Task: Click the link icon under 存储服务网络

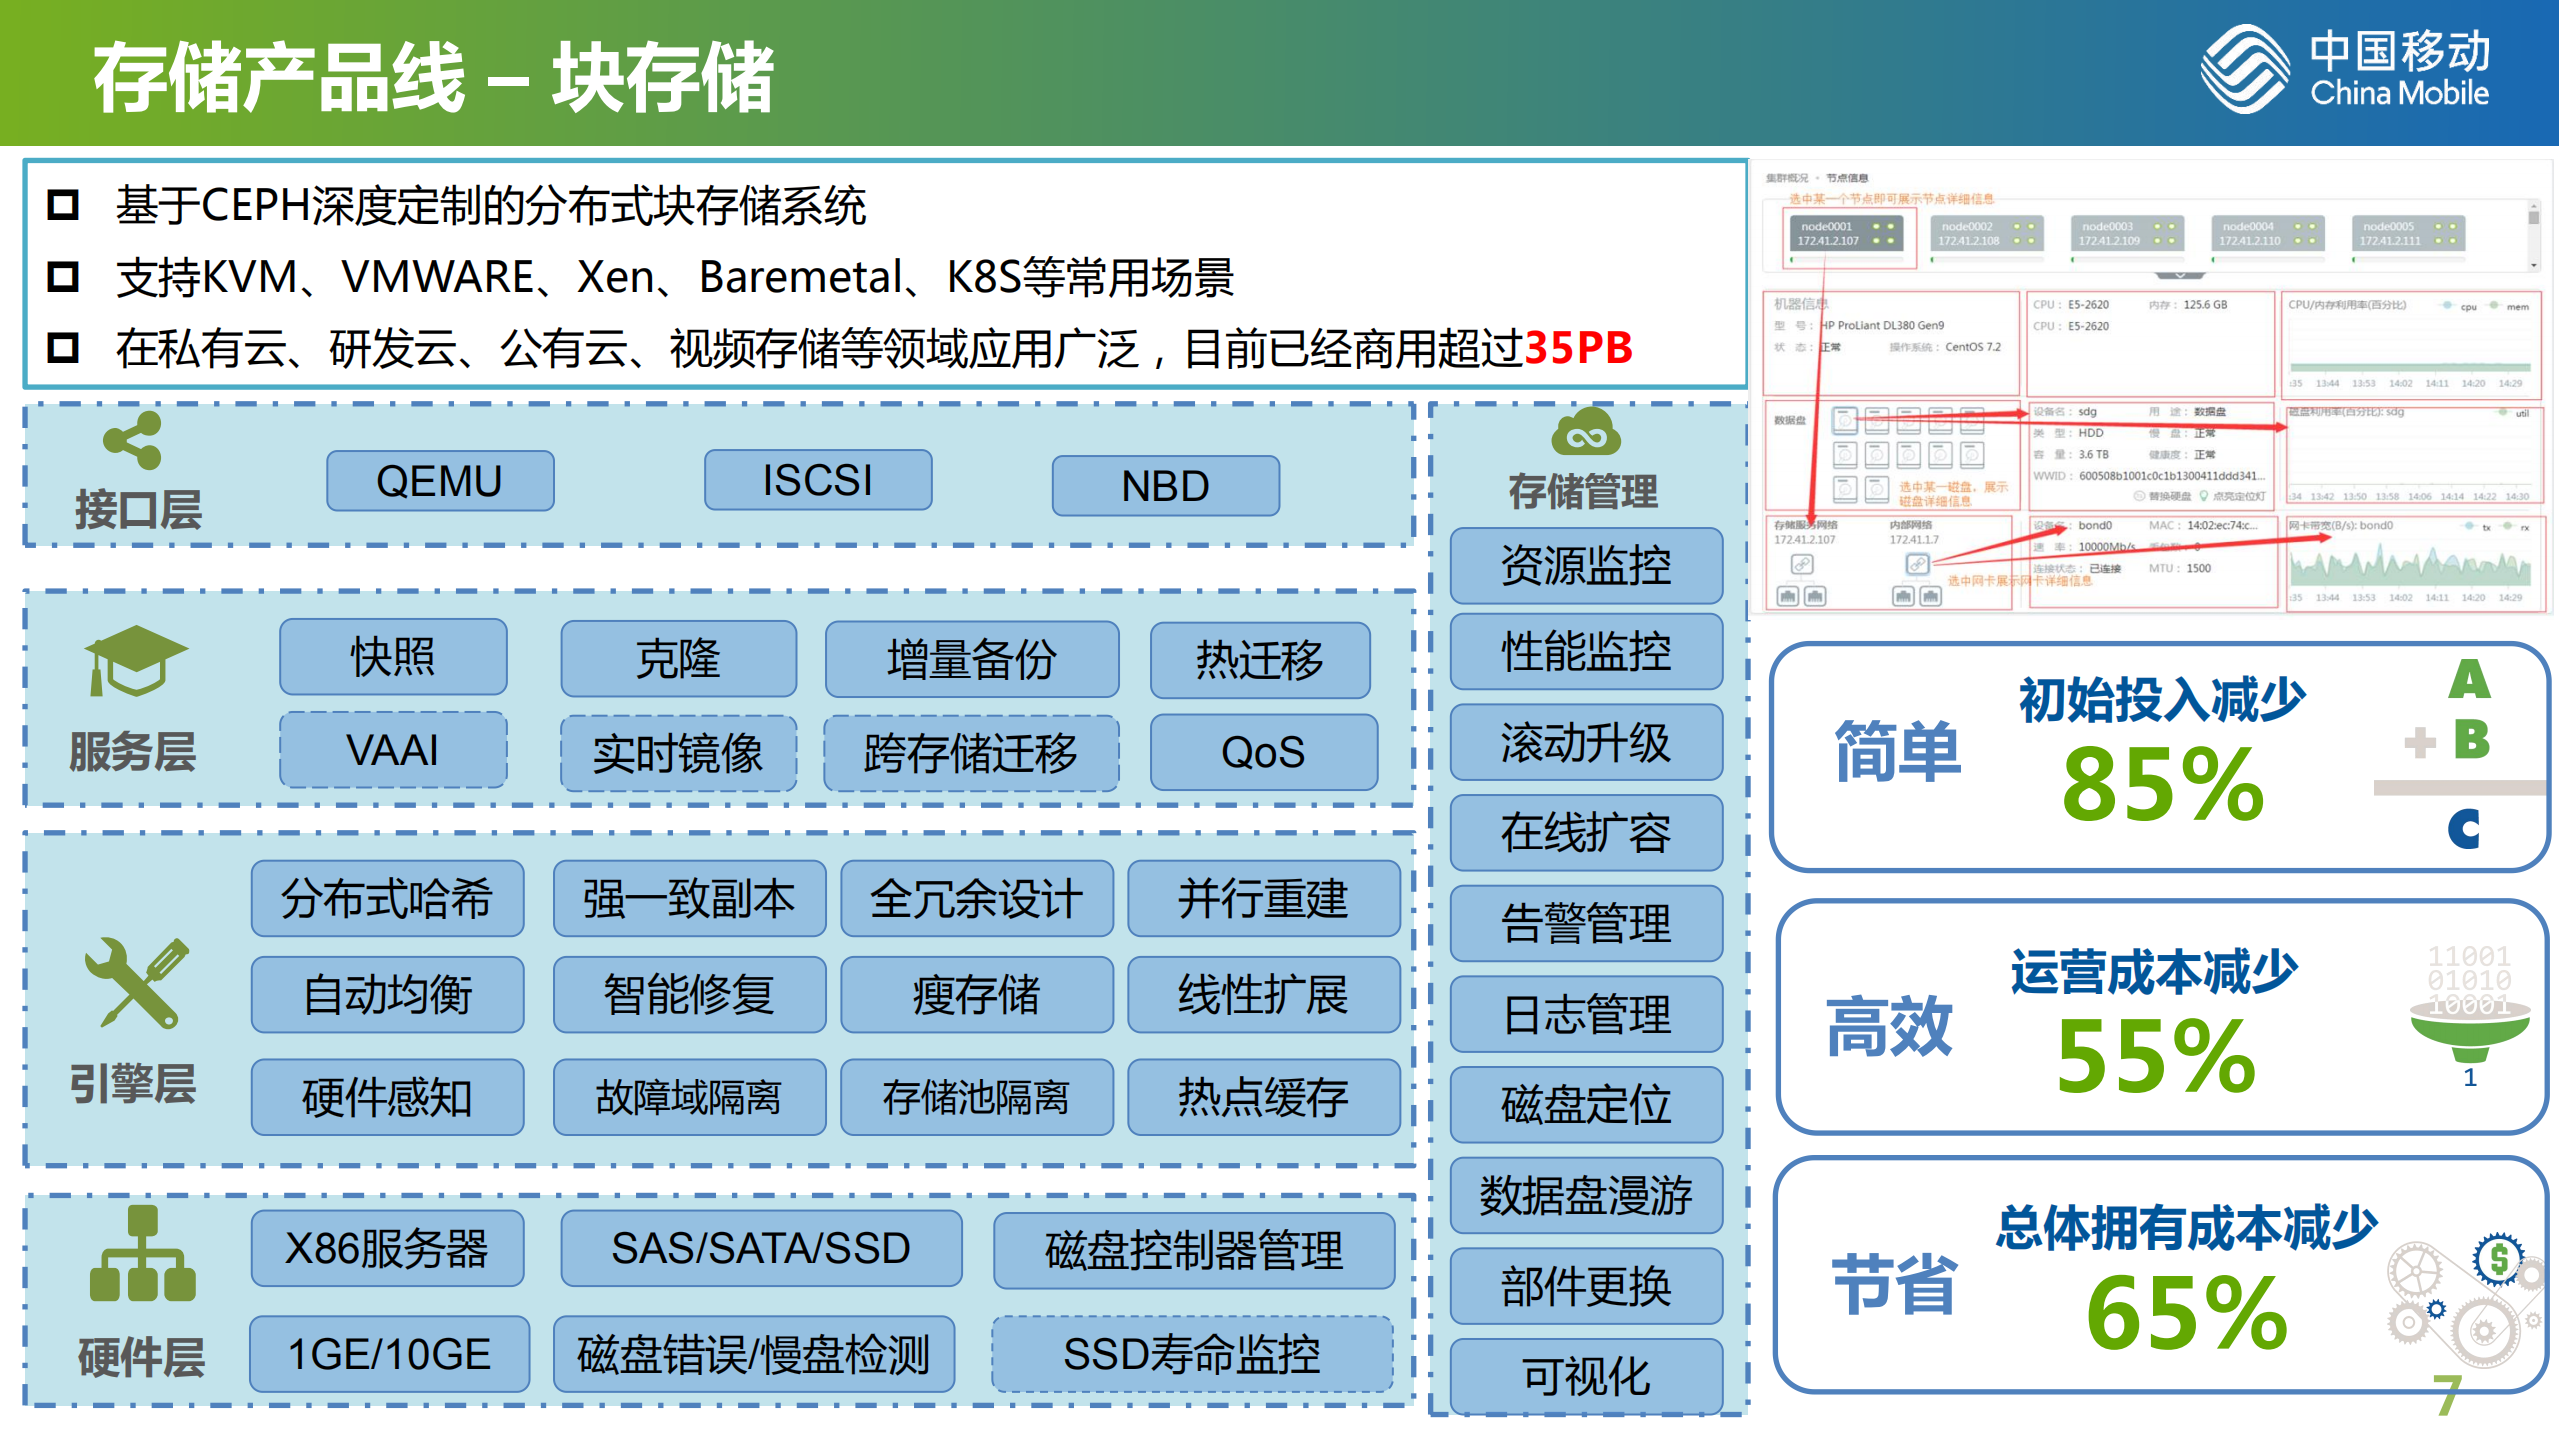Action: pyautogui.click(x=1802, y=563)
